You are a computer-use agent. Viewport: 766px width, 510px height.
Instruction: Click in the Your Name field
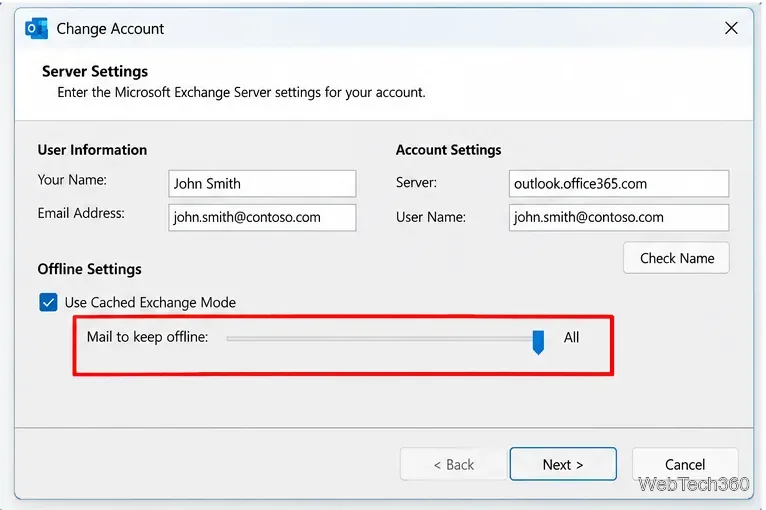(x=262, y=184)
